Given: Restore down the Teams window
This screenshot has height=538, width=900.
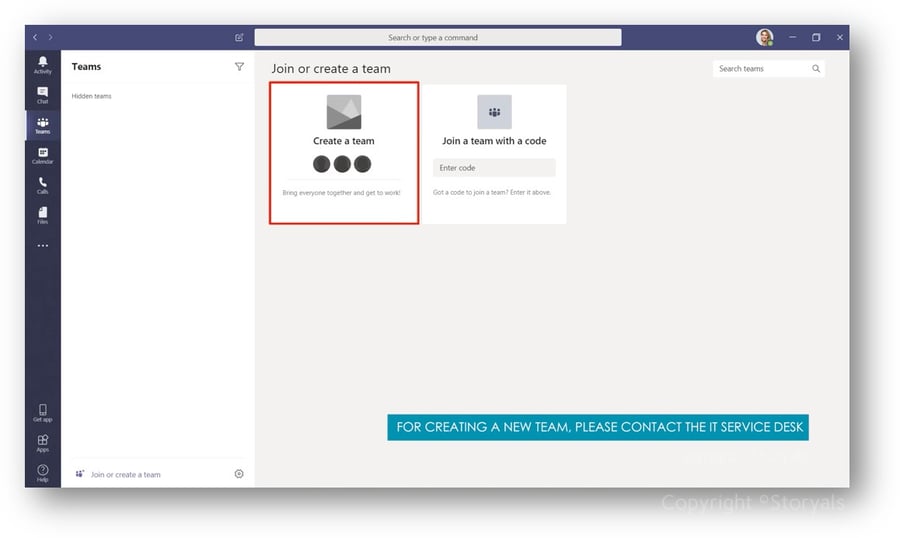Looking at the screenshot, I should 816,37.
